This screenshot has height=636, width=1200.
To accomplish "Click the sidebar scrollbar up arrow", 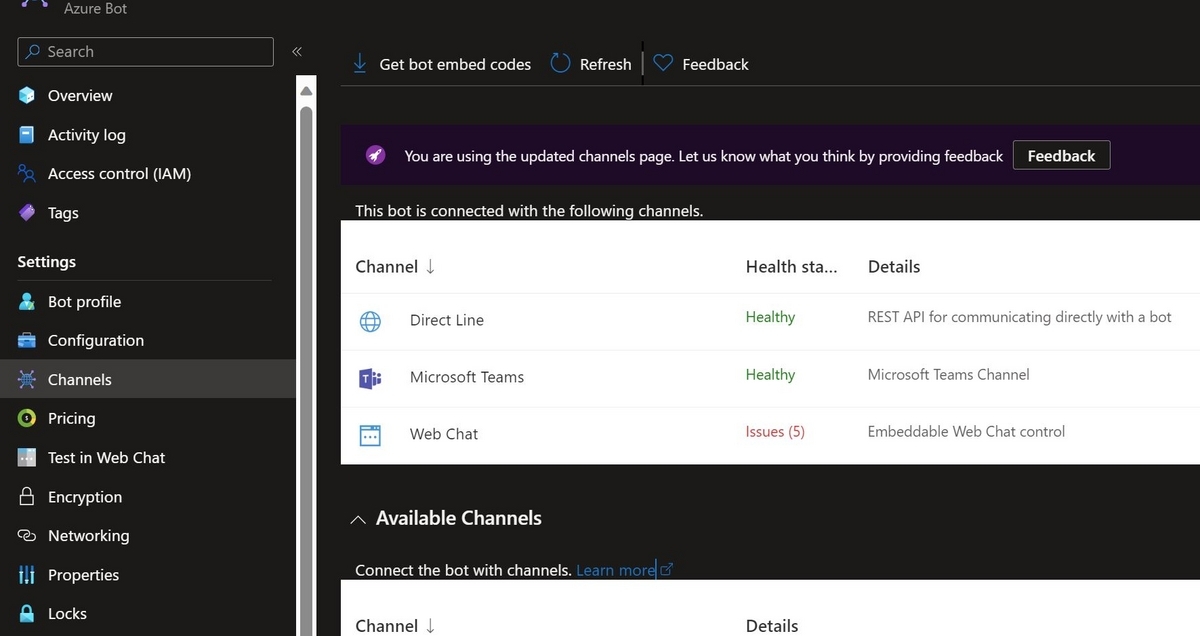I will coord(307,91).
